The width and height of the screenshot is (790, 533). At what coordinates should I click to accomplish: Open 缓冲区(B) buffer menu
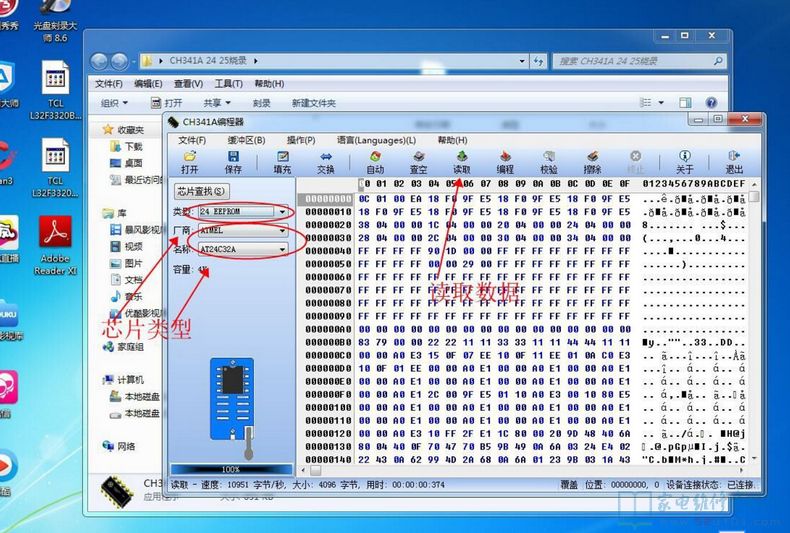[x=246, y=140]
